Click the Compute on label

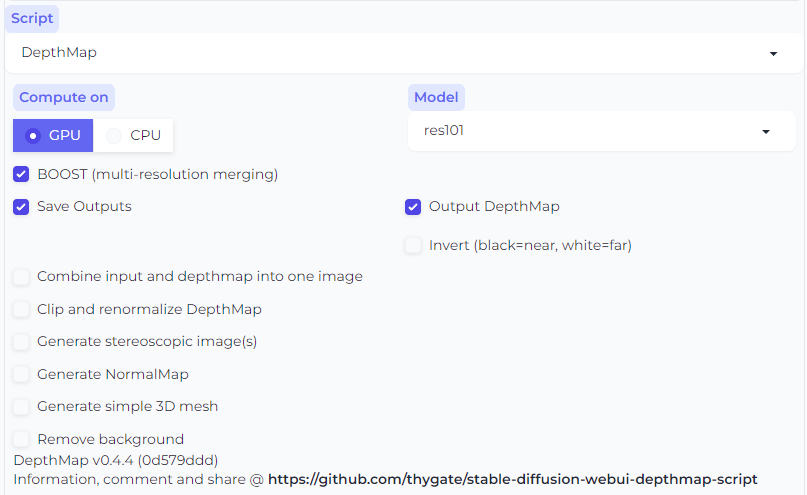tap(64, 97)
